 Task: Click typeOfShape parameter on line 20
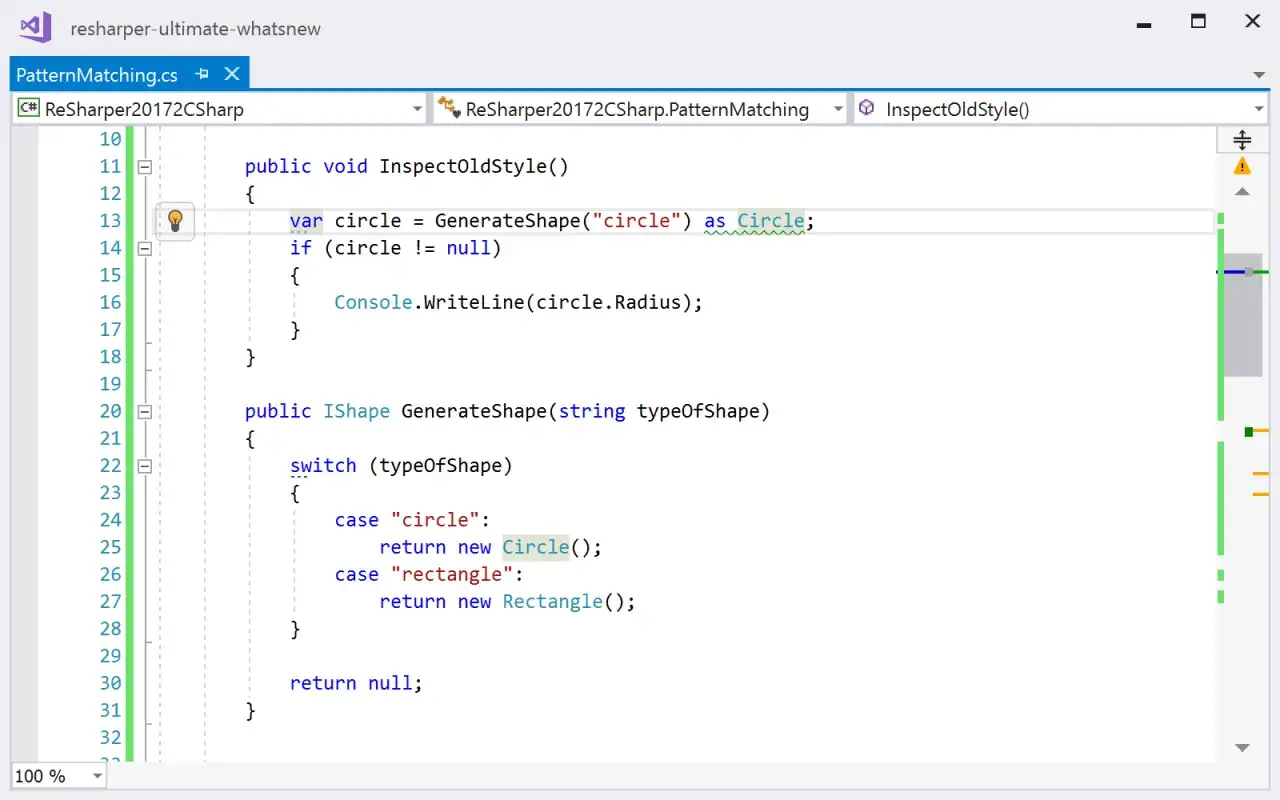pos(698,411)
